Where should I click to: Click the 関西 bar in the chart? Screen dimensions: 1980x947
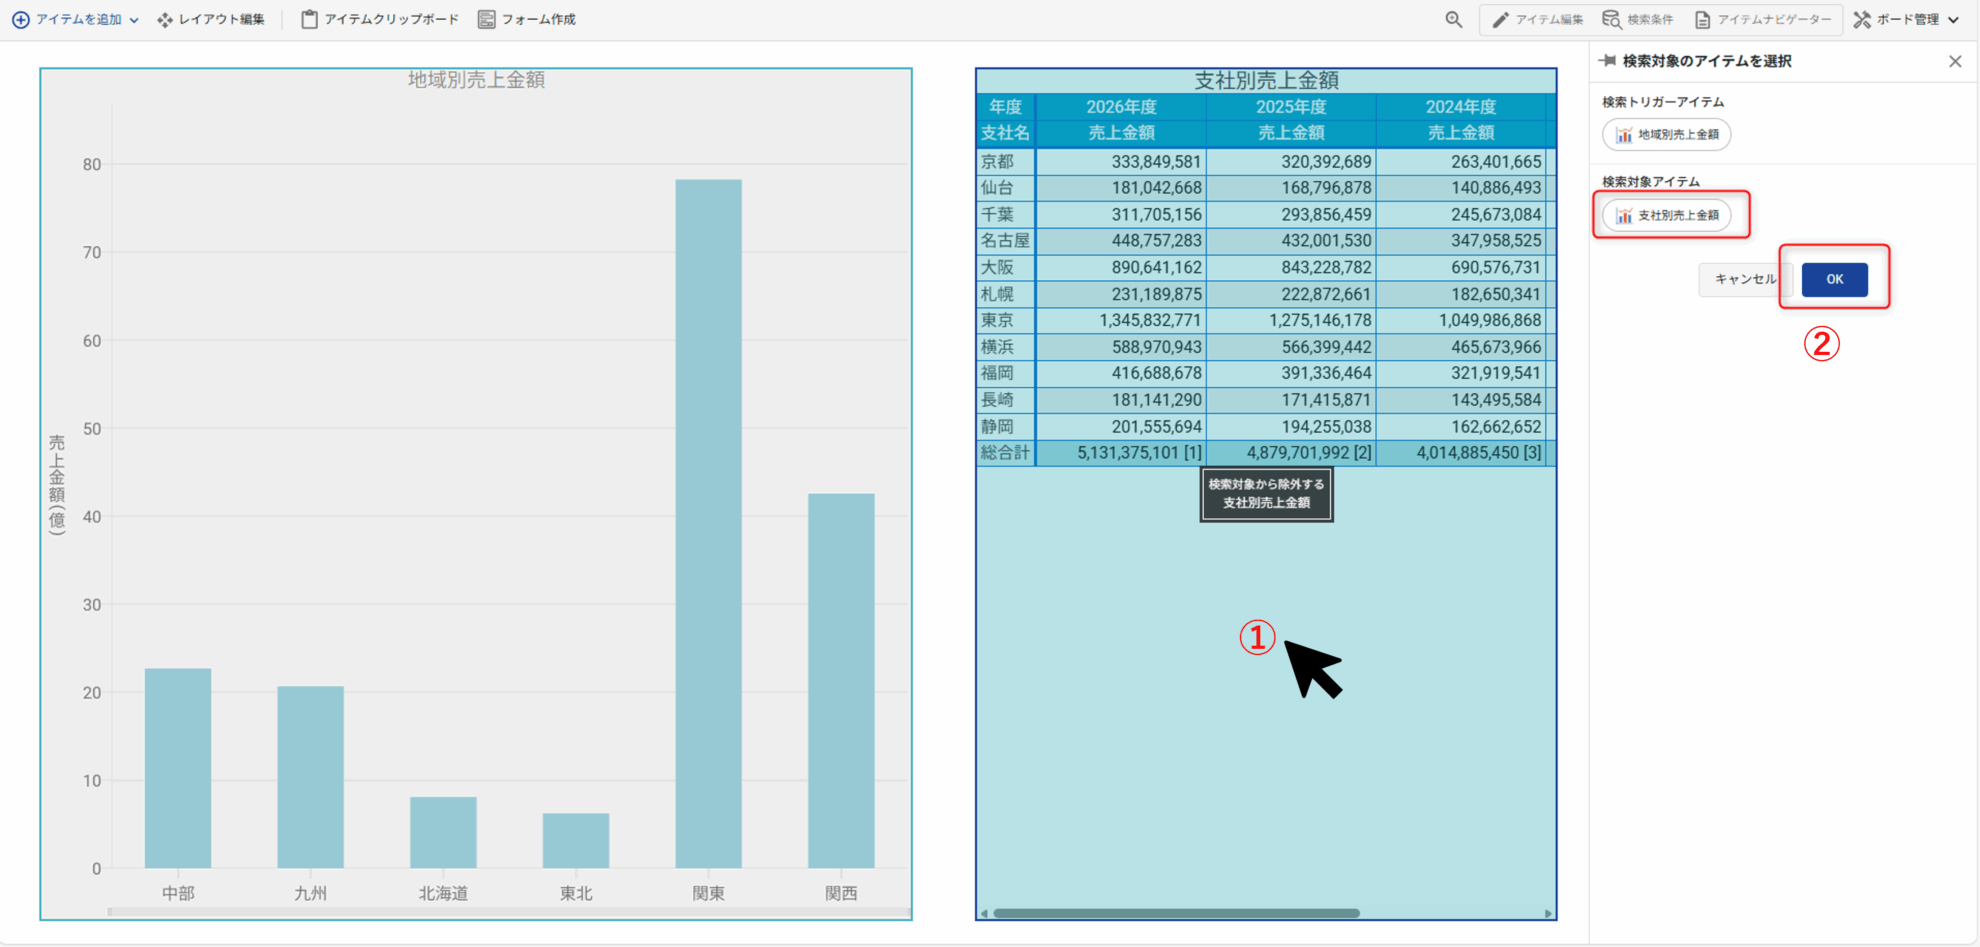(841, 680)
